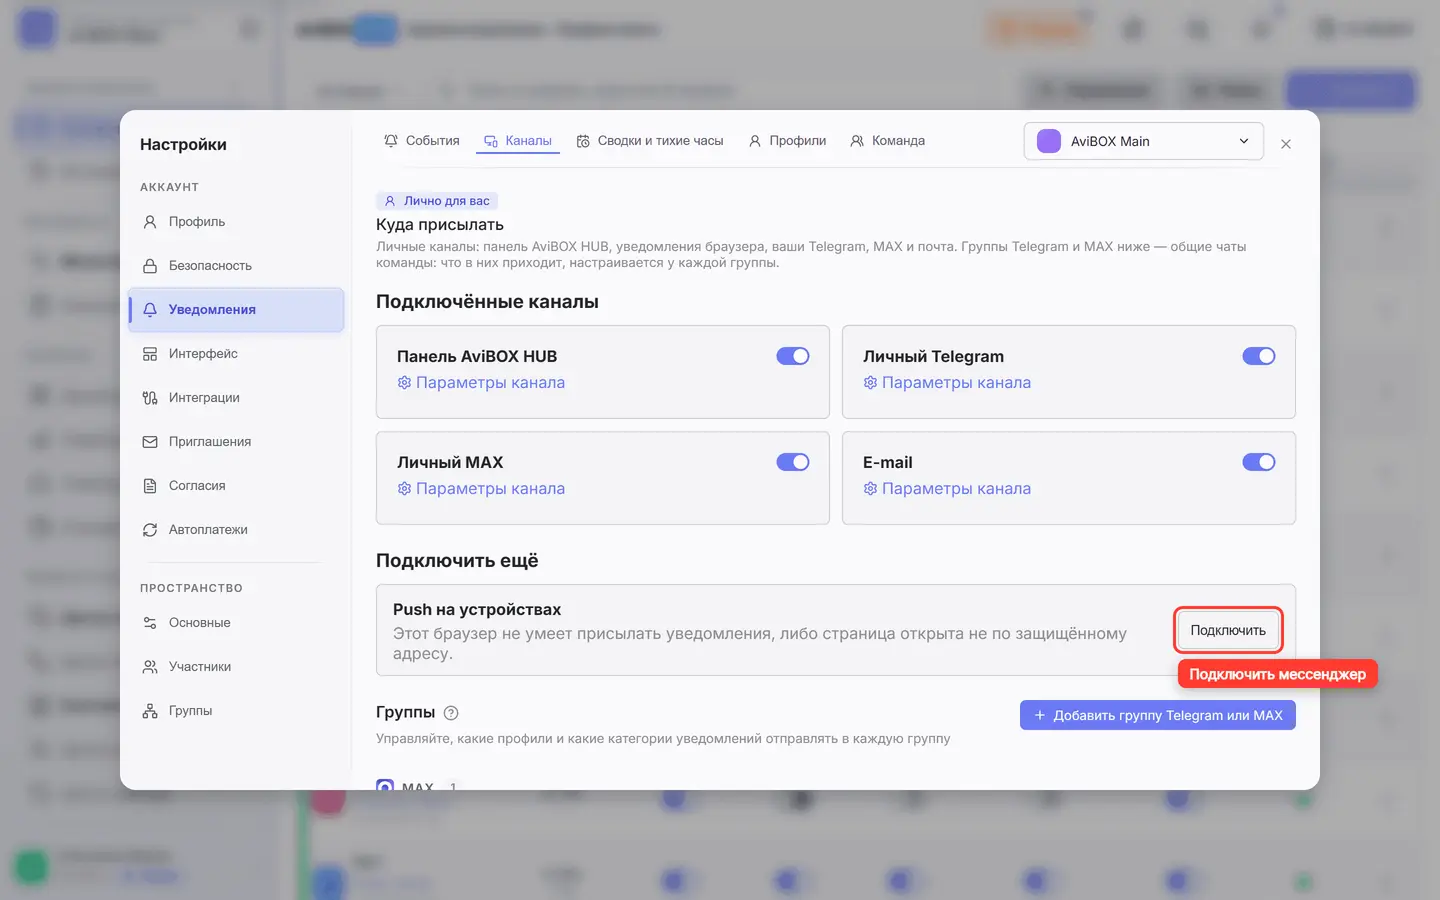Switch to the События tab
This screenshot has width=1440, height=900.
point(422,141)
